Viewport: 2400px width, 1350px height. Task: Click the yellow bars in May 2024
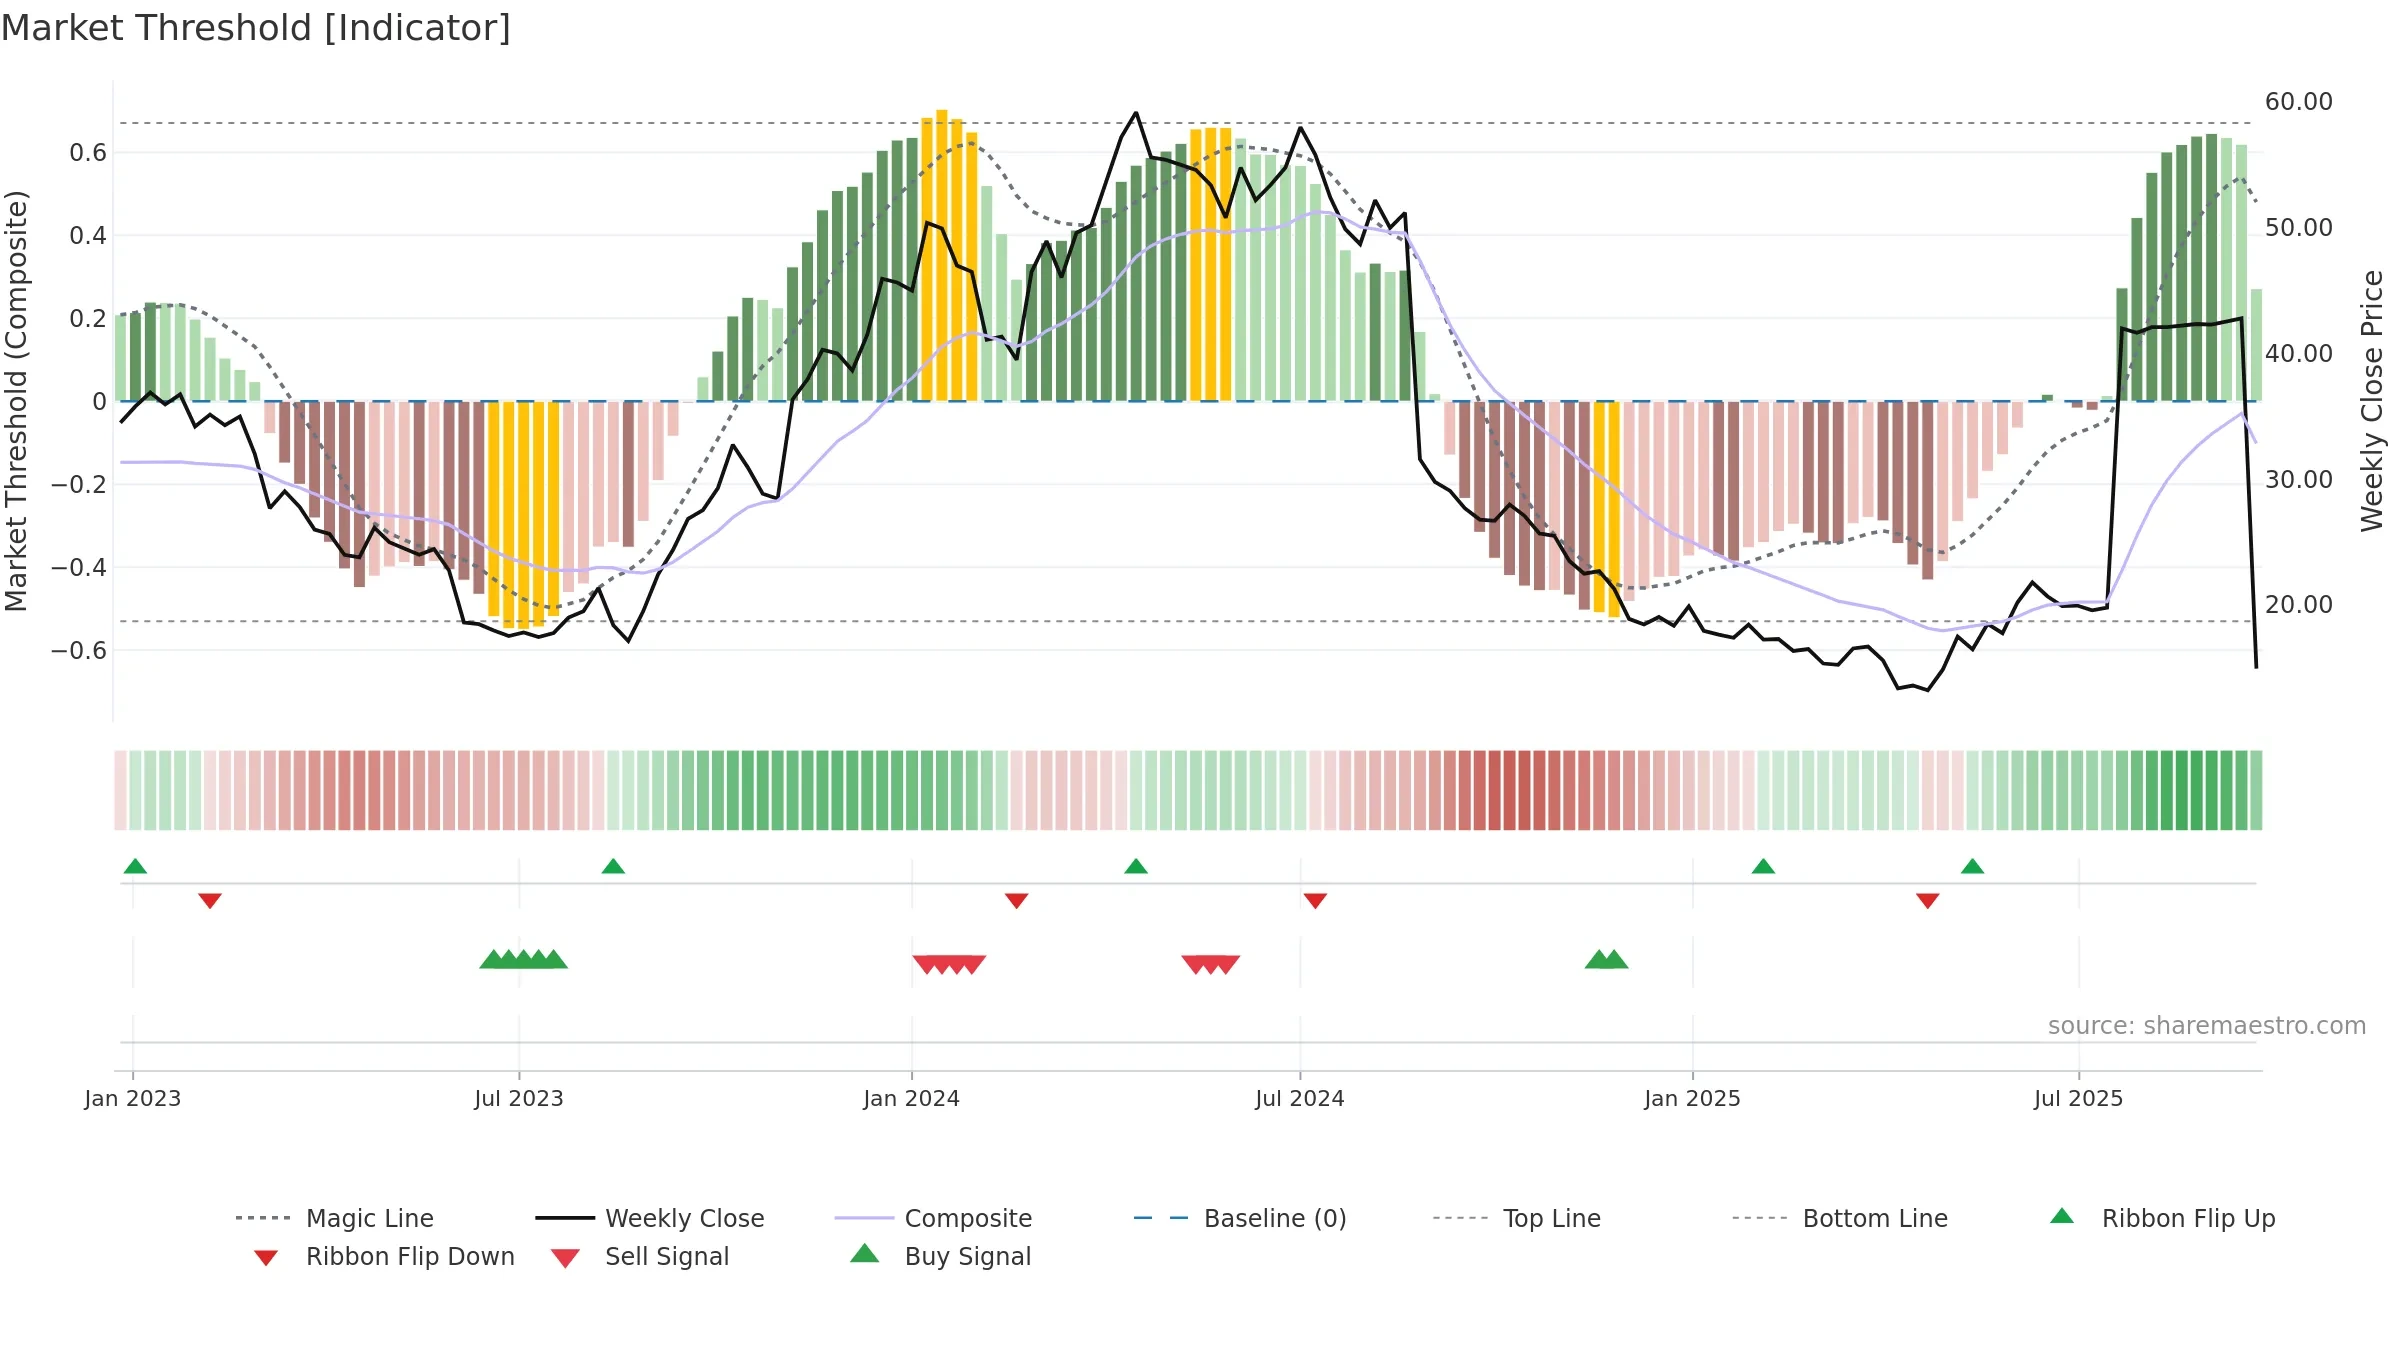point(1211,265)
